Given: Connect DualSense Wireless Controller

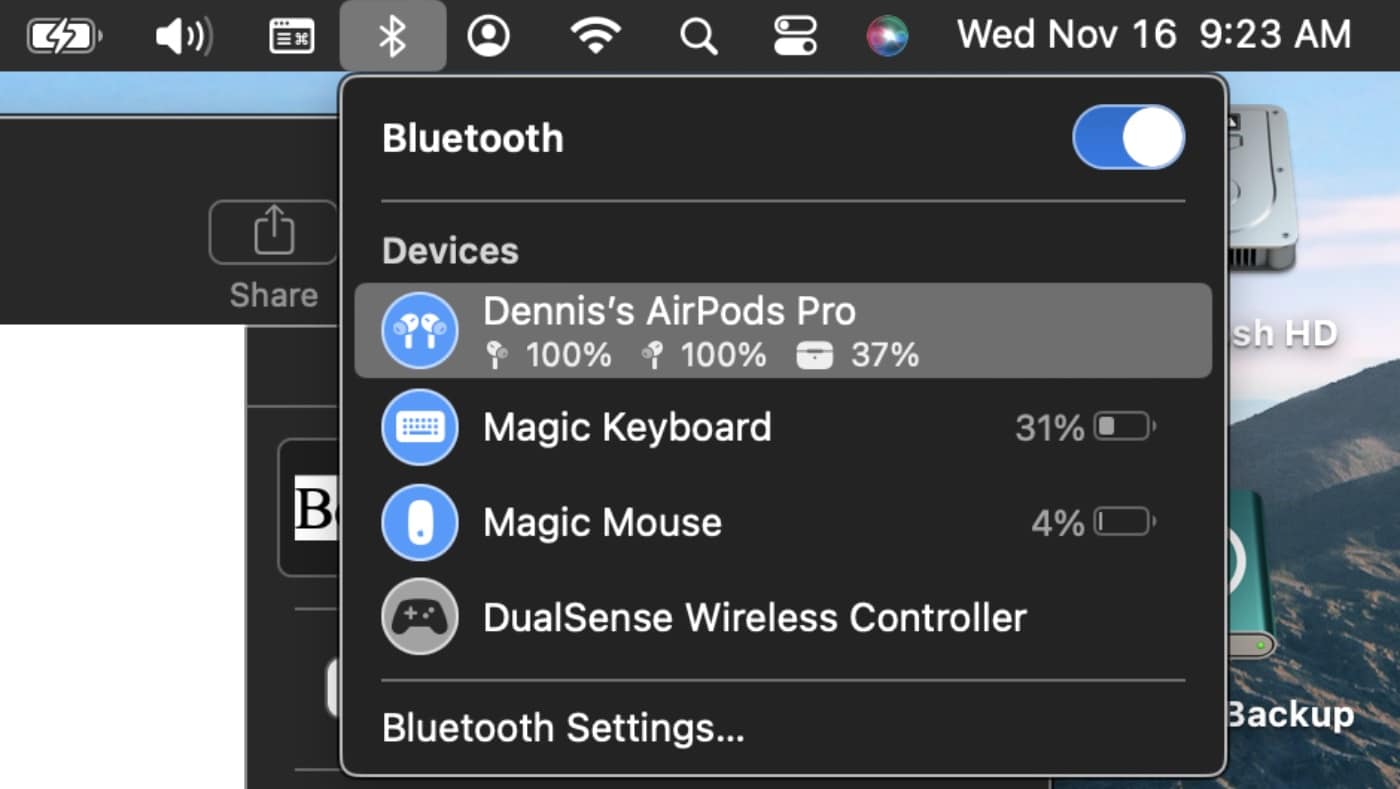Looking at the screenshot, I should (754, 618).
